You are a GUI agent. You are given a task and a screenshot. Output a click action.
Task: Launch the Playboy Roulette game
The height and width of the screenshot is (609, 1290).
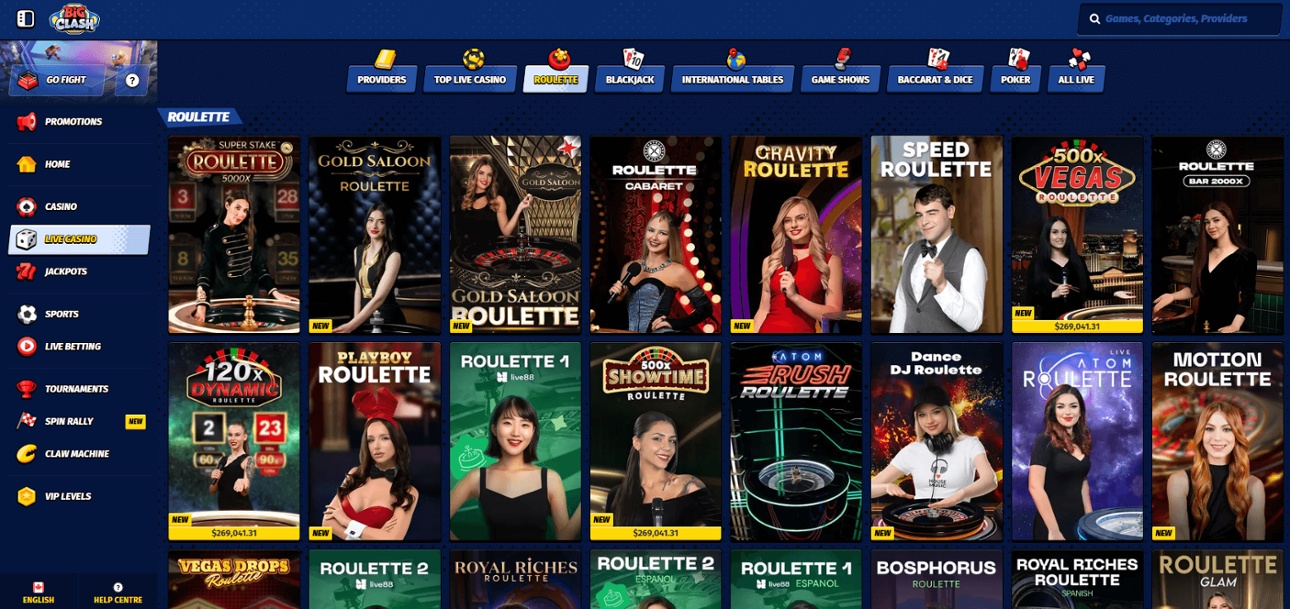tap(374, 440)
